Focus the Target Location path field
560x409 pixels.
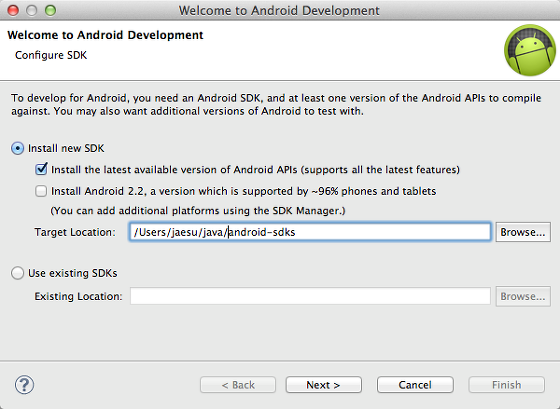point(310,232)
